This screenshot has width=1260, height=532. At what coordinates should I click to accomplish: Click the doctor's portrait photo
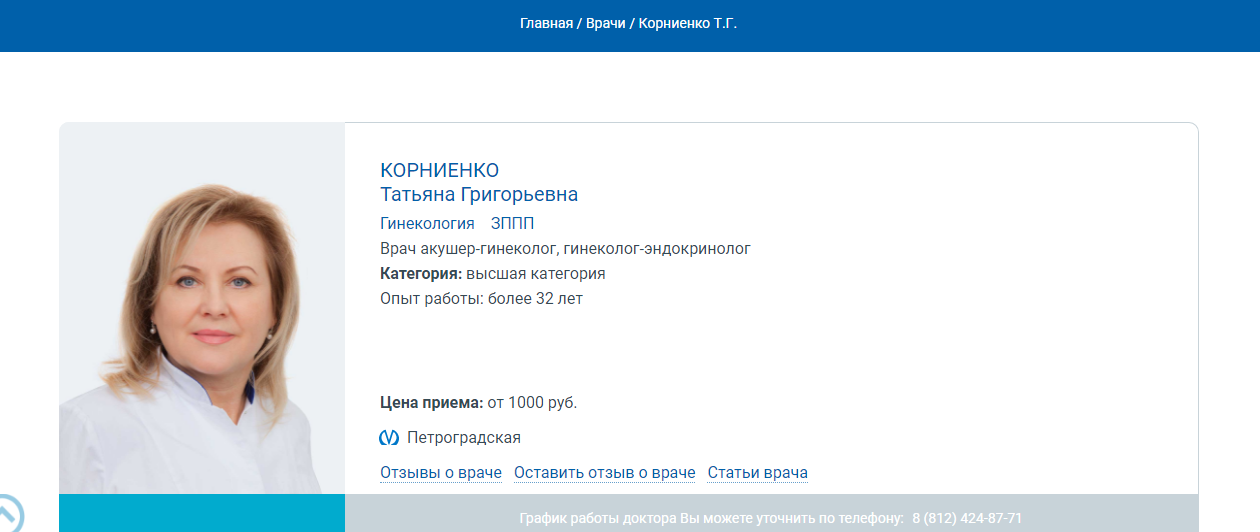[202, 310]
